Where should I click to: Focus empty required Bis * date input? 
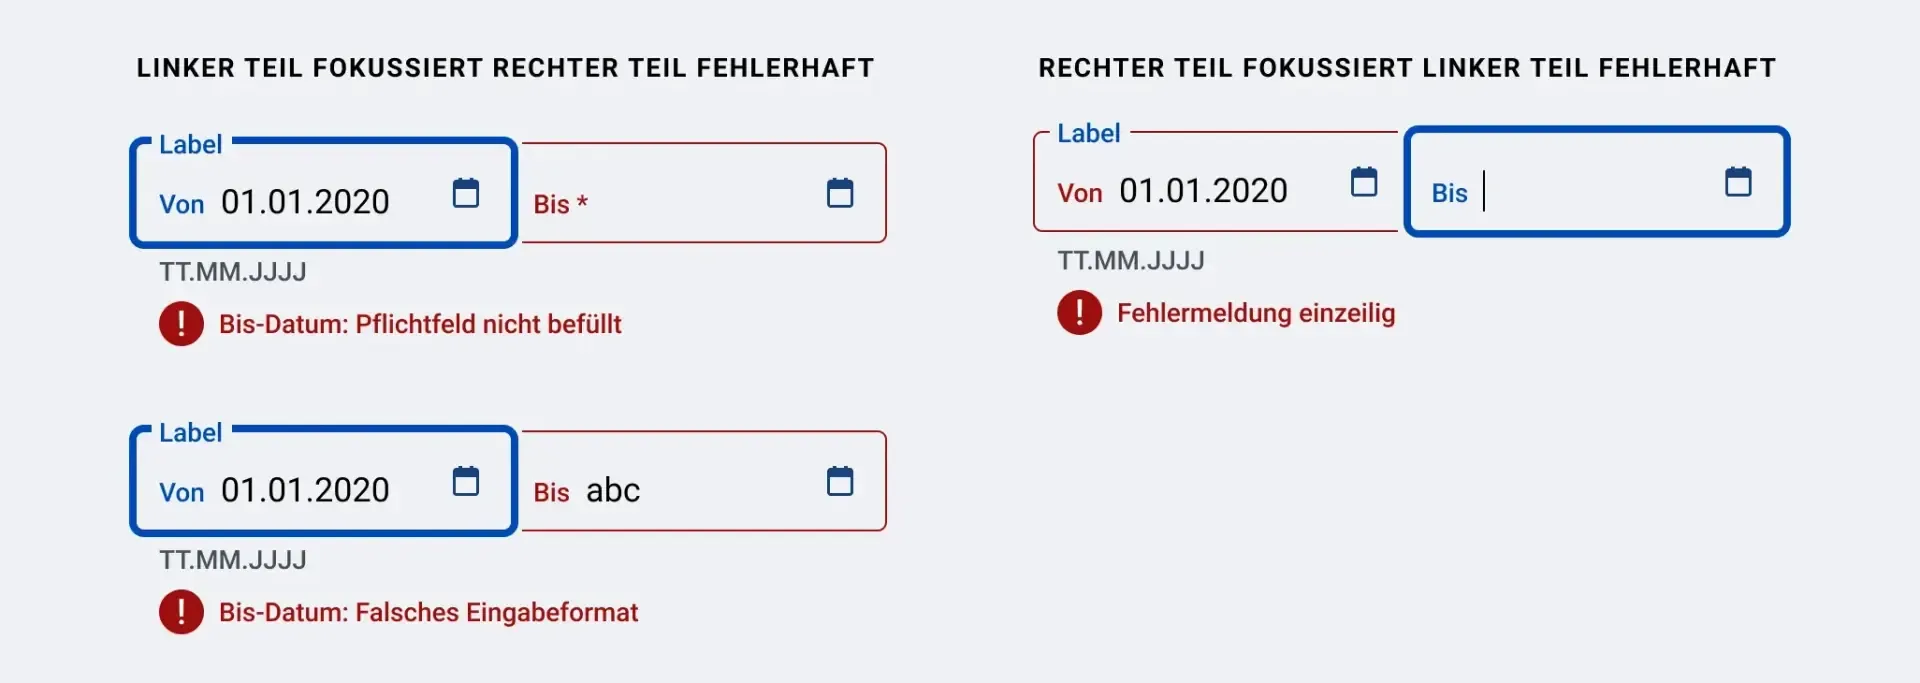(x=703, y=193)
